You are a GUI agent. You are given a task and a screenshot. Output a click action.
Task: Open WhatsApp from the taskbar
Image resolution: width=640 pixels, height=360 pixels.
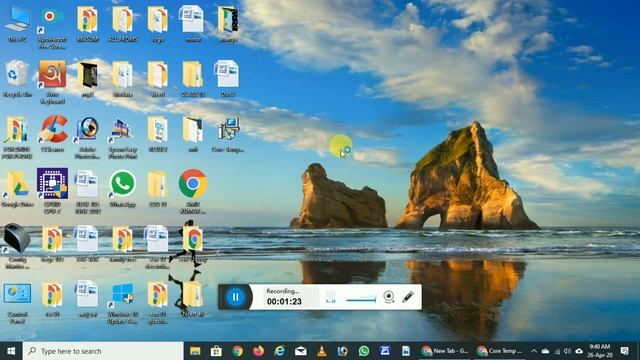coord(364,351)
